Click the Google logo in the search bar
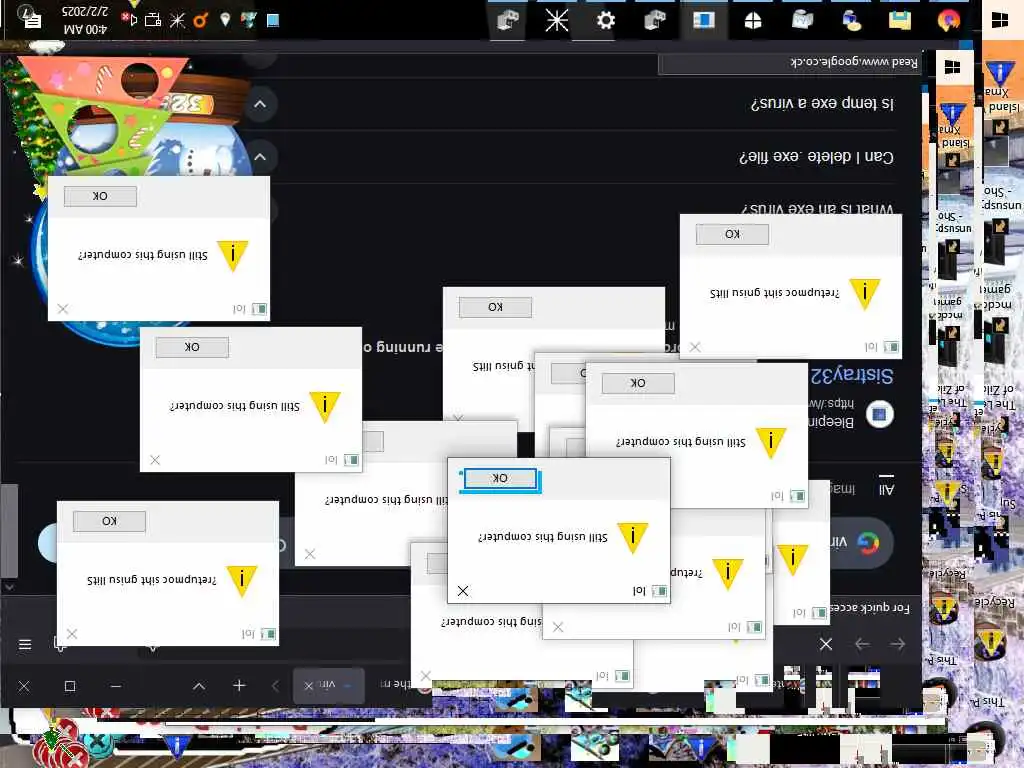Image resolution: width=1024 pixels, height=768 pixels. pos(868,543)
